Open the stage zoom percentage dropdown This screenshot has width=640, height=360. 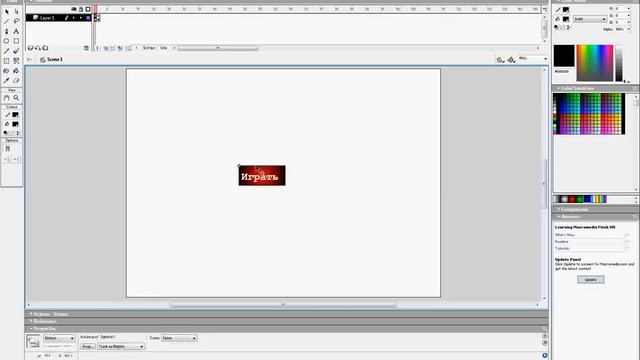click(545, 59)
